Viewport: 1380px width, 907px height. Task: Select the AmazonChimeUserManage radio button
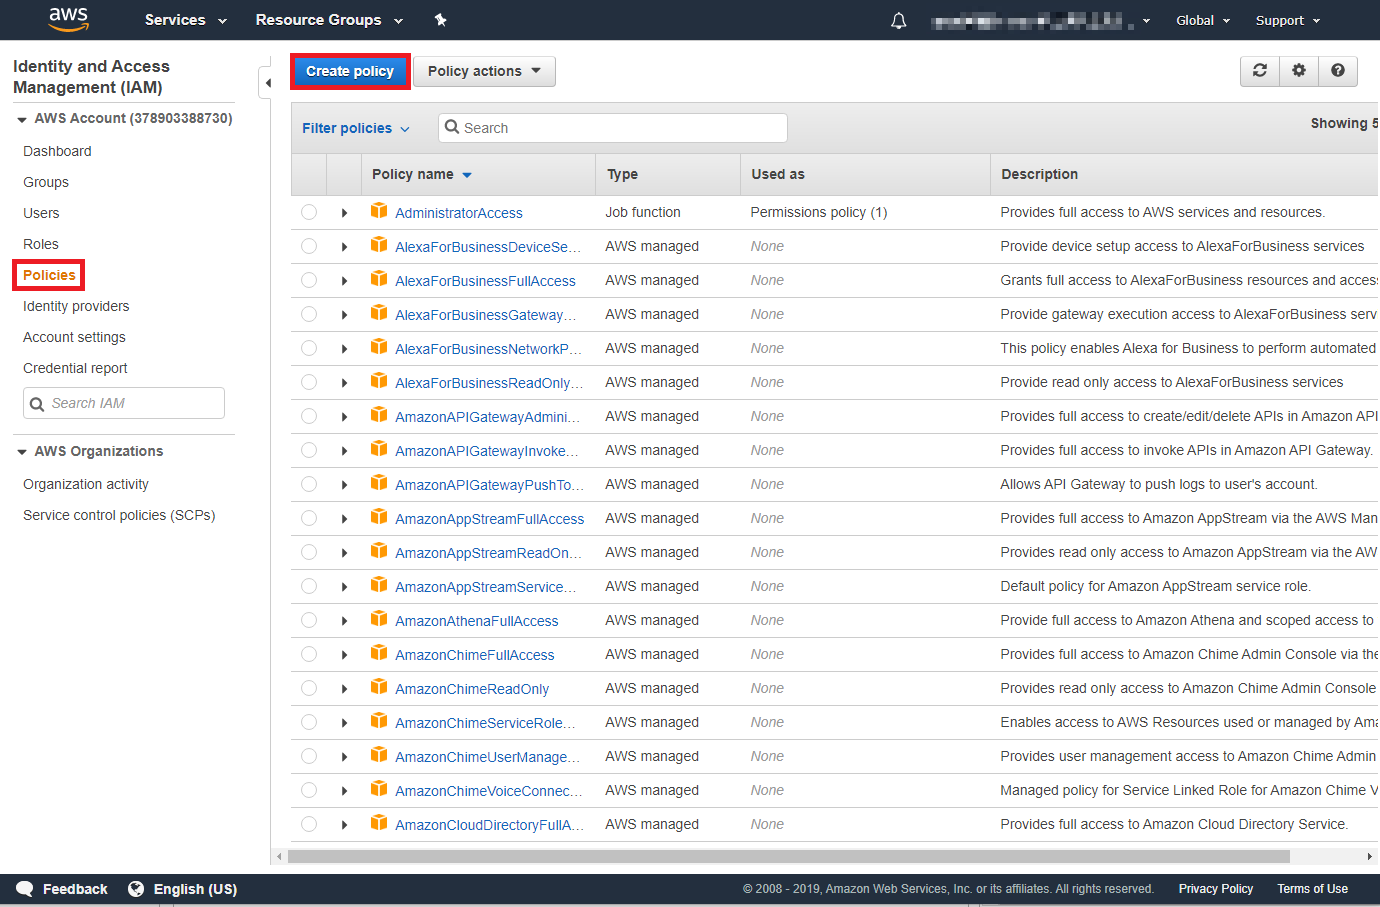tap(309, 756)
